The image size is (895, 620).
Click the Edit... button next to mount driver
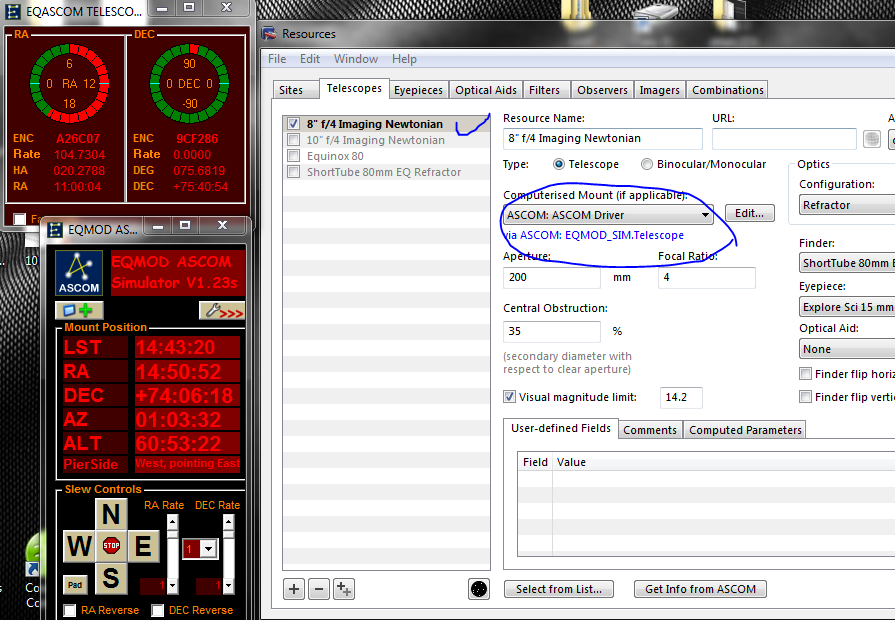coord(749,213)
